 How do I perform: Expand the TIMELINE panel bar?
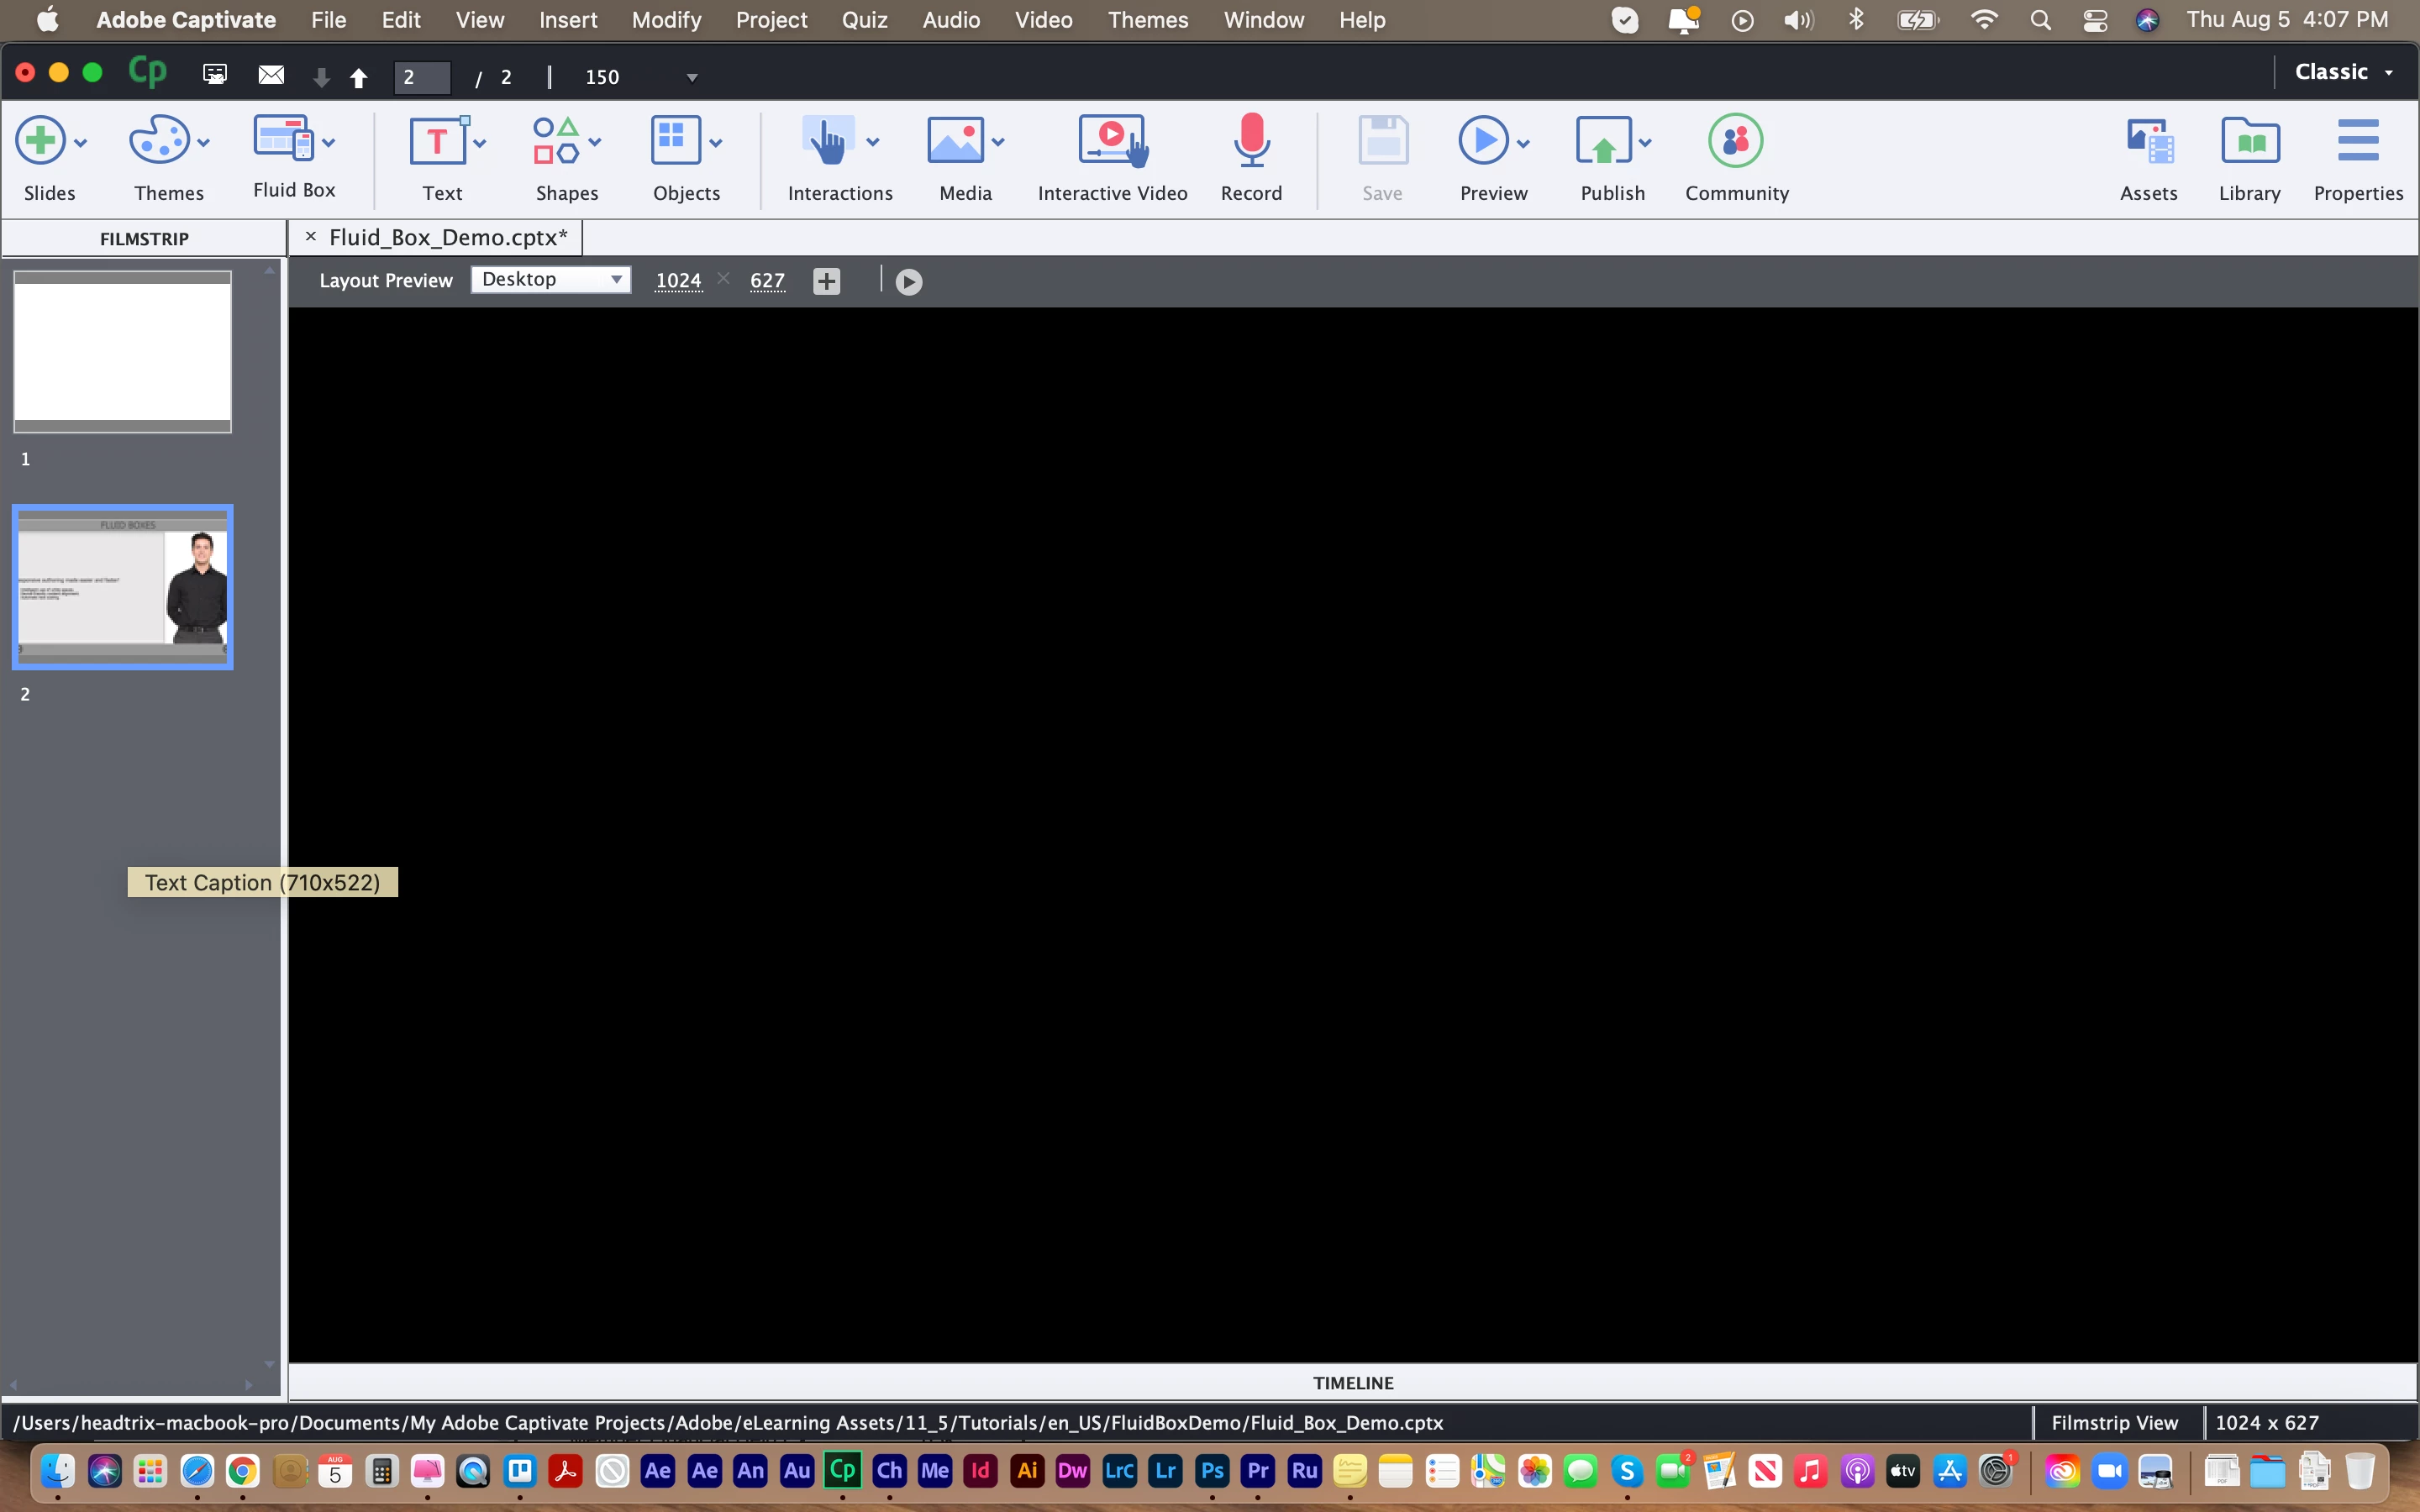(1352, 1383)
